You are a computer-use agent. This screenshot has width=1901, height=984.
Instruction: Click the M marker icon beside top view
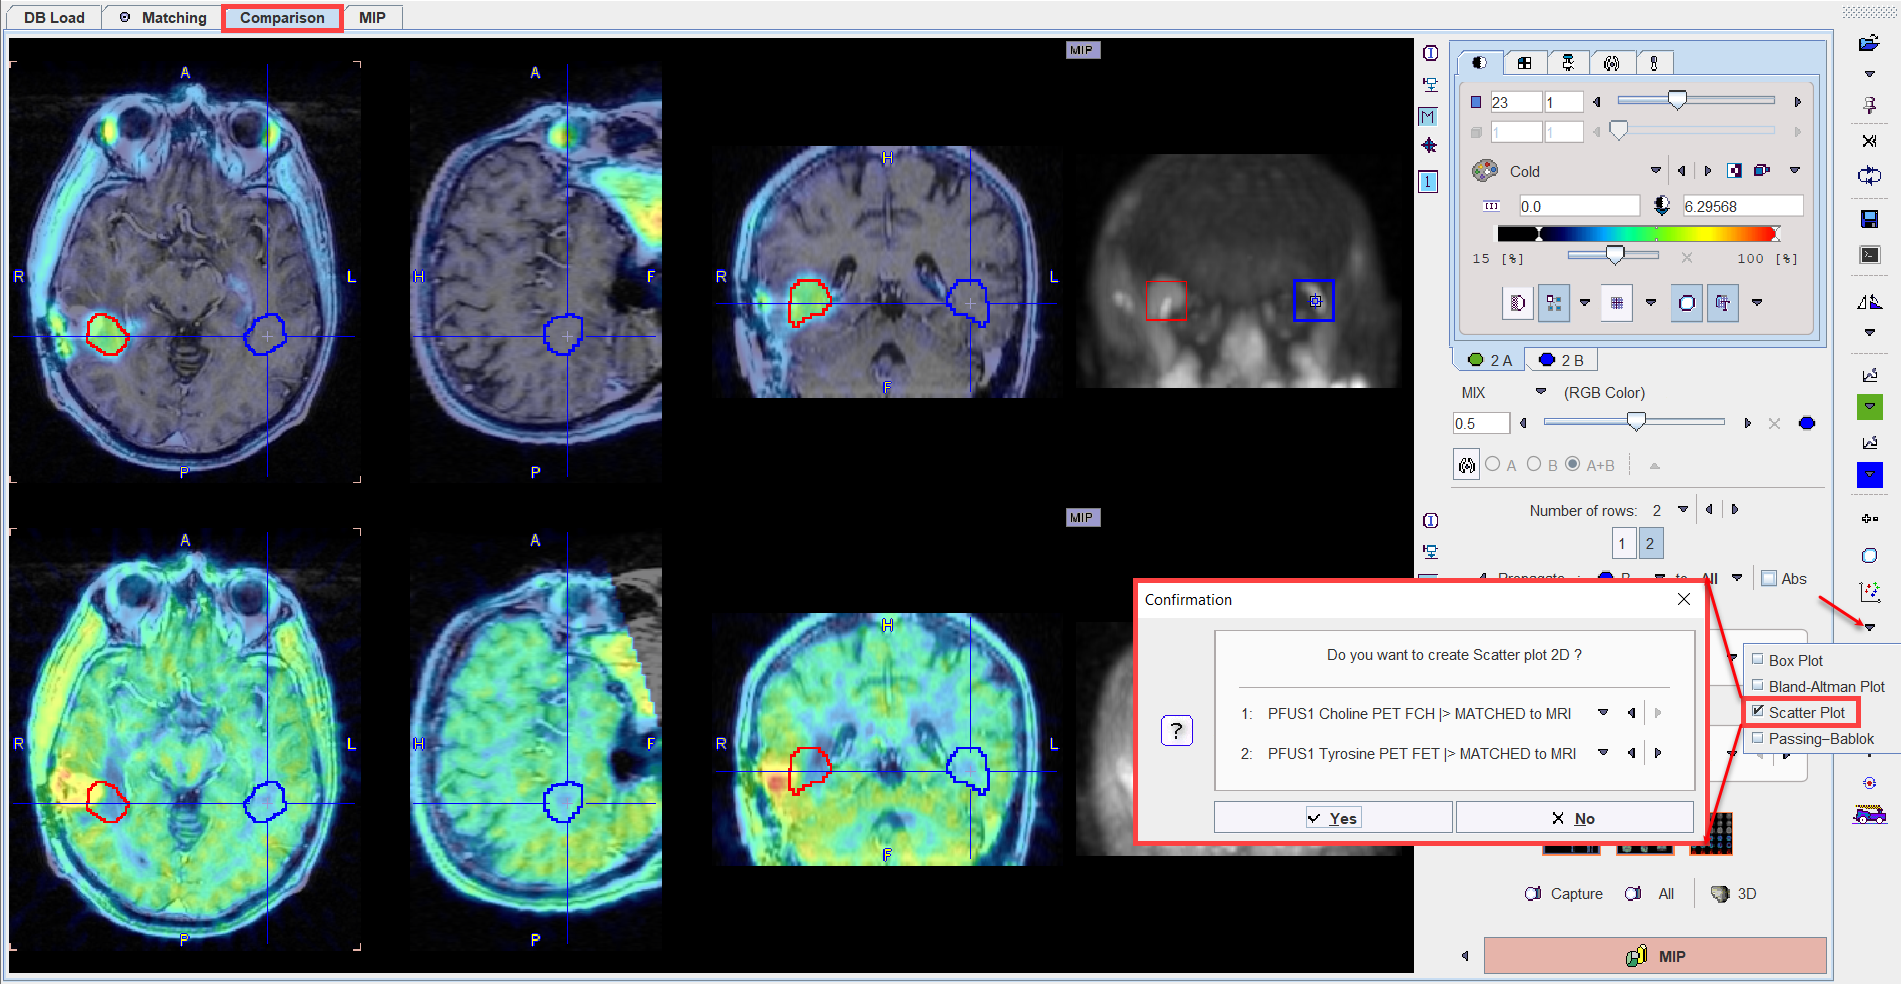tap(1428, 117)
